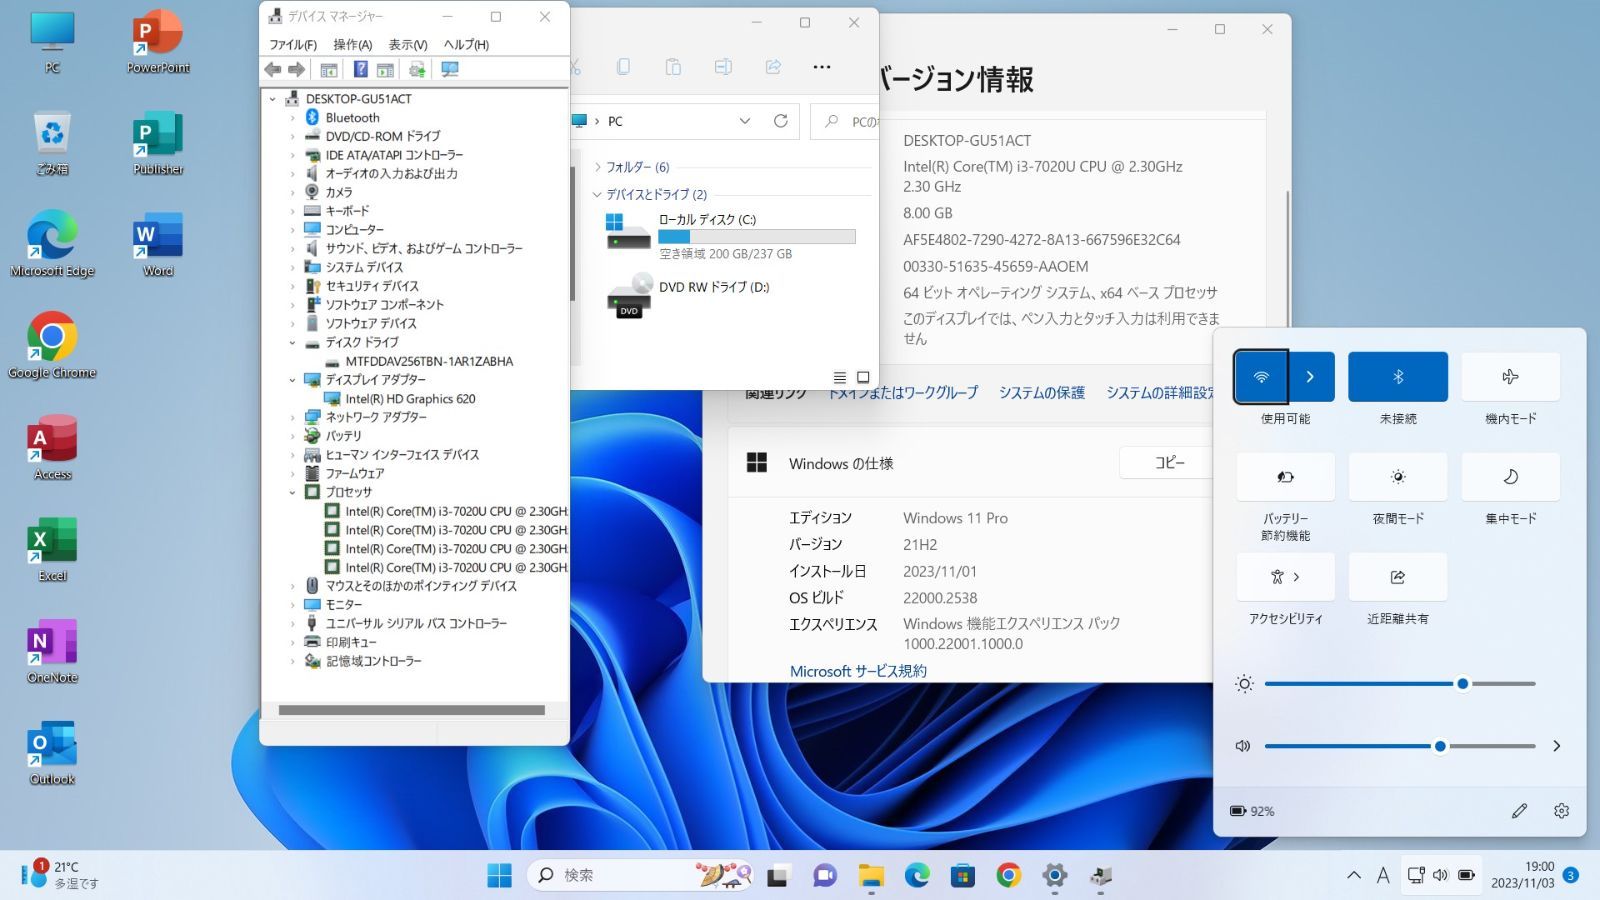Adjust the brightness slider in quick settings
This screenshot has width=1600, height=900.
1462,684
